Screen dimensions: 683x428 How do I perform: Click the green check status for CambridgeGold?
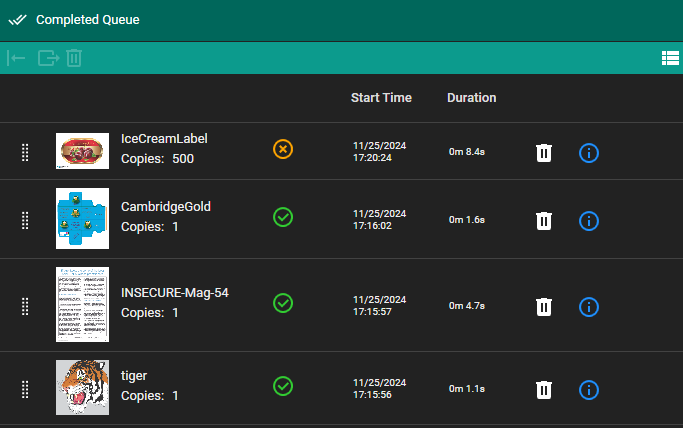(x=283, y=217)
